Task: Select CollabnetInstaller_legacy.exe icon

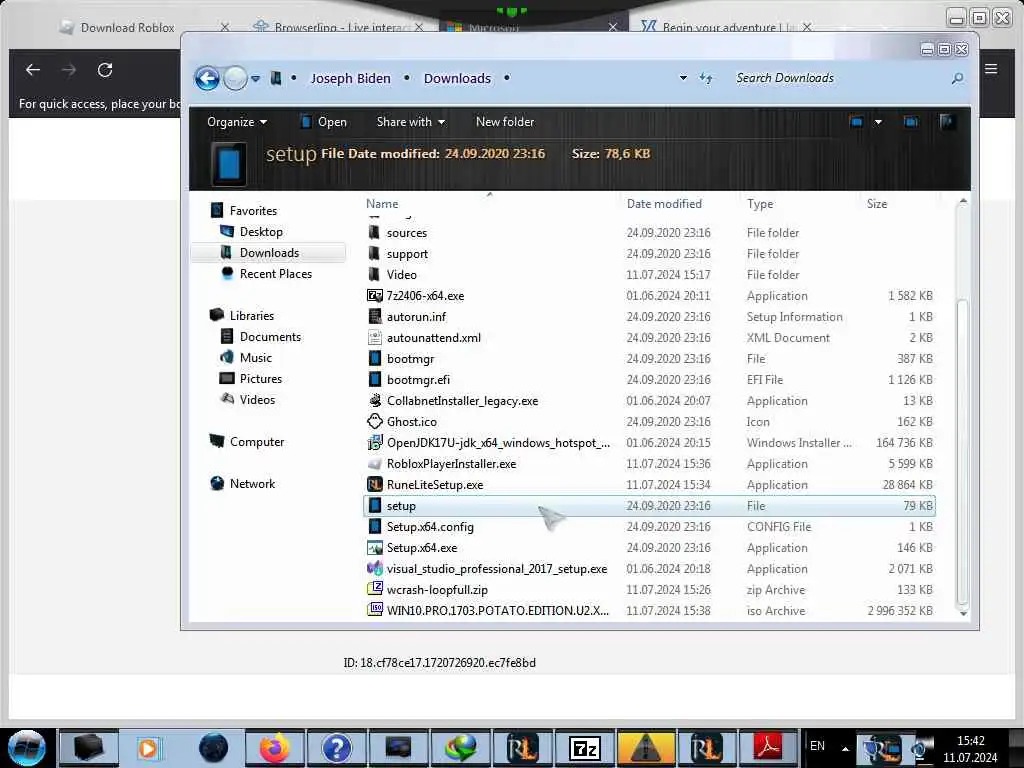Action: (374, 400)
